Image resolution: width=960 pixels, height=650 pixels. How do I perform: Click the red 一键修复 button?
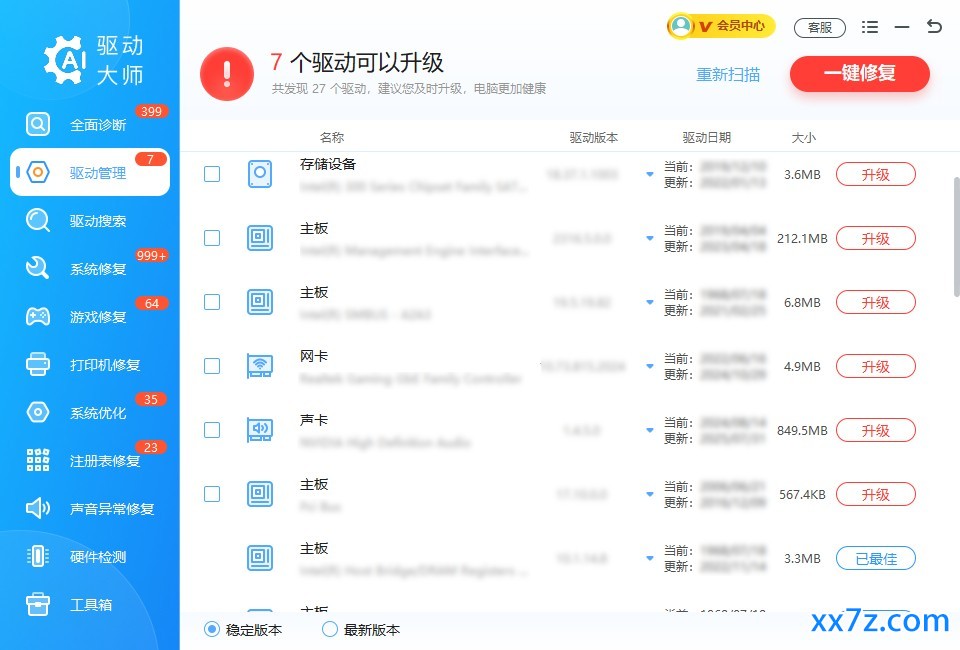tap(860, 73)
